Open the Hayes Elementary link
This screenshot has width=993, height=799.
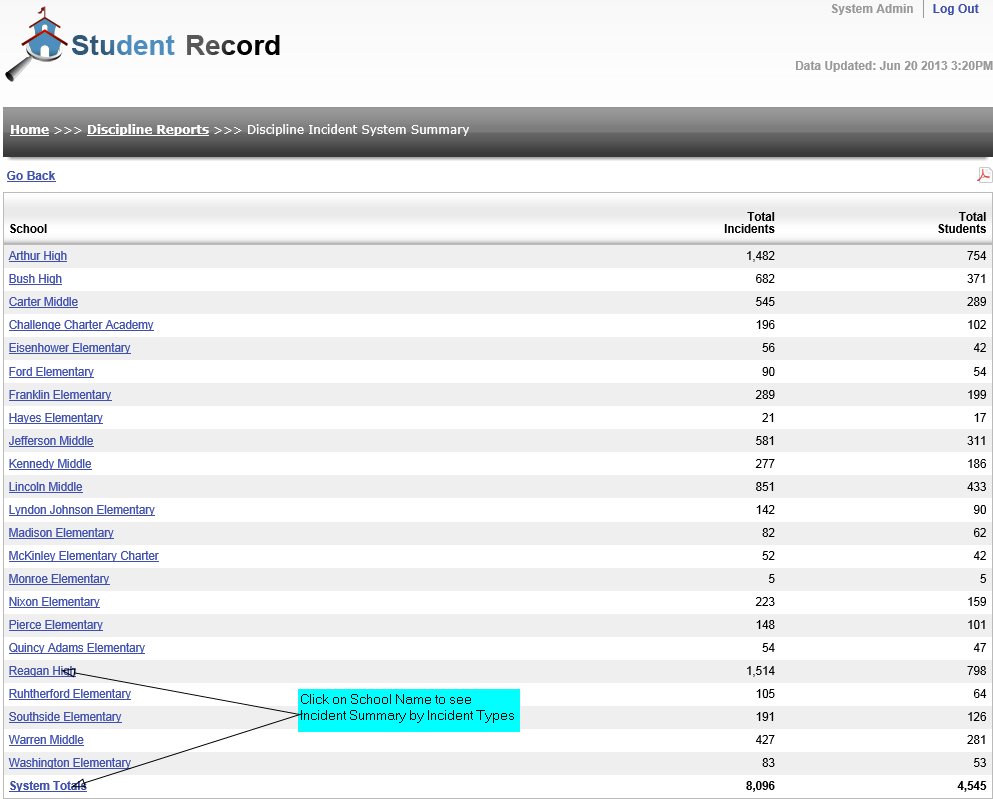tap(56, 418)
